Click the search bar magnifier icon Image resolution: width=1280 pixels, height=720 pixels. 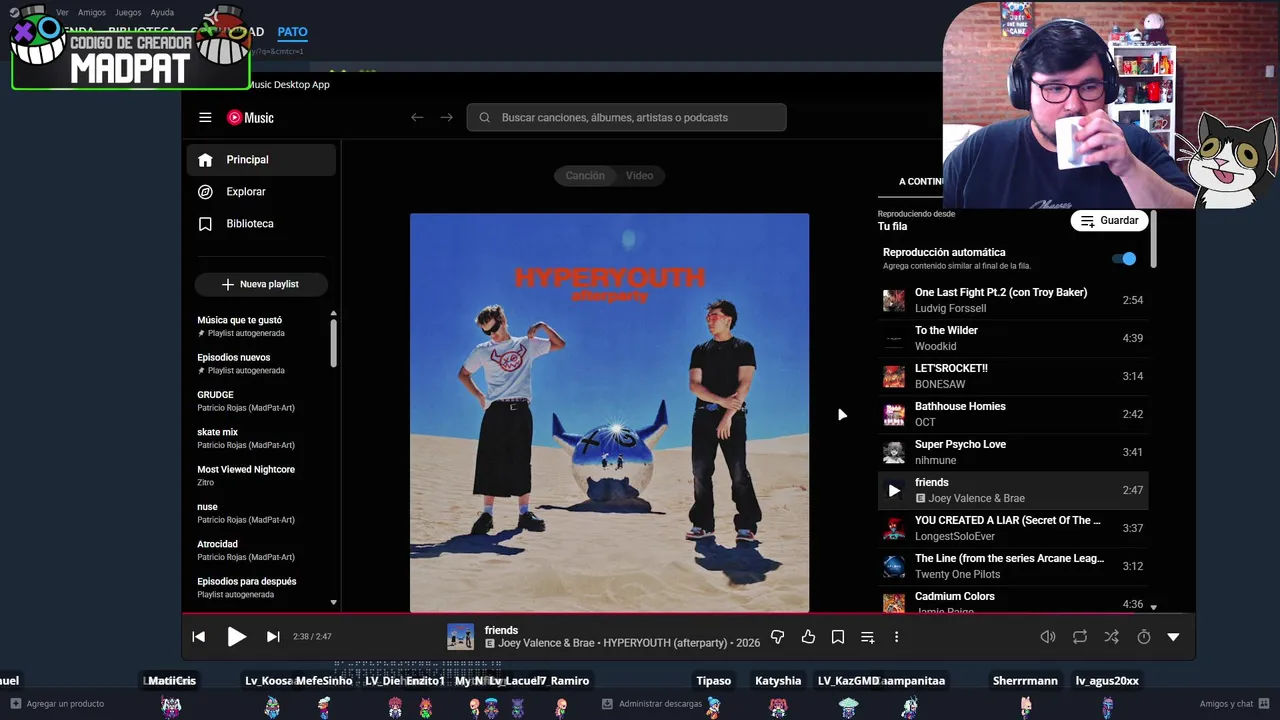[484, 117]
